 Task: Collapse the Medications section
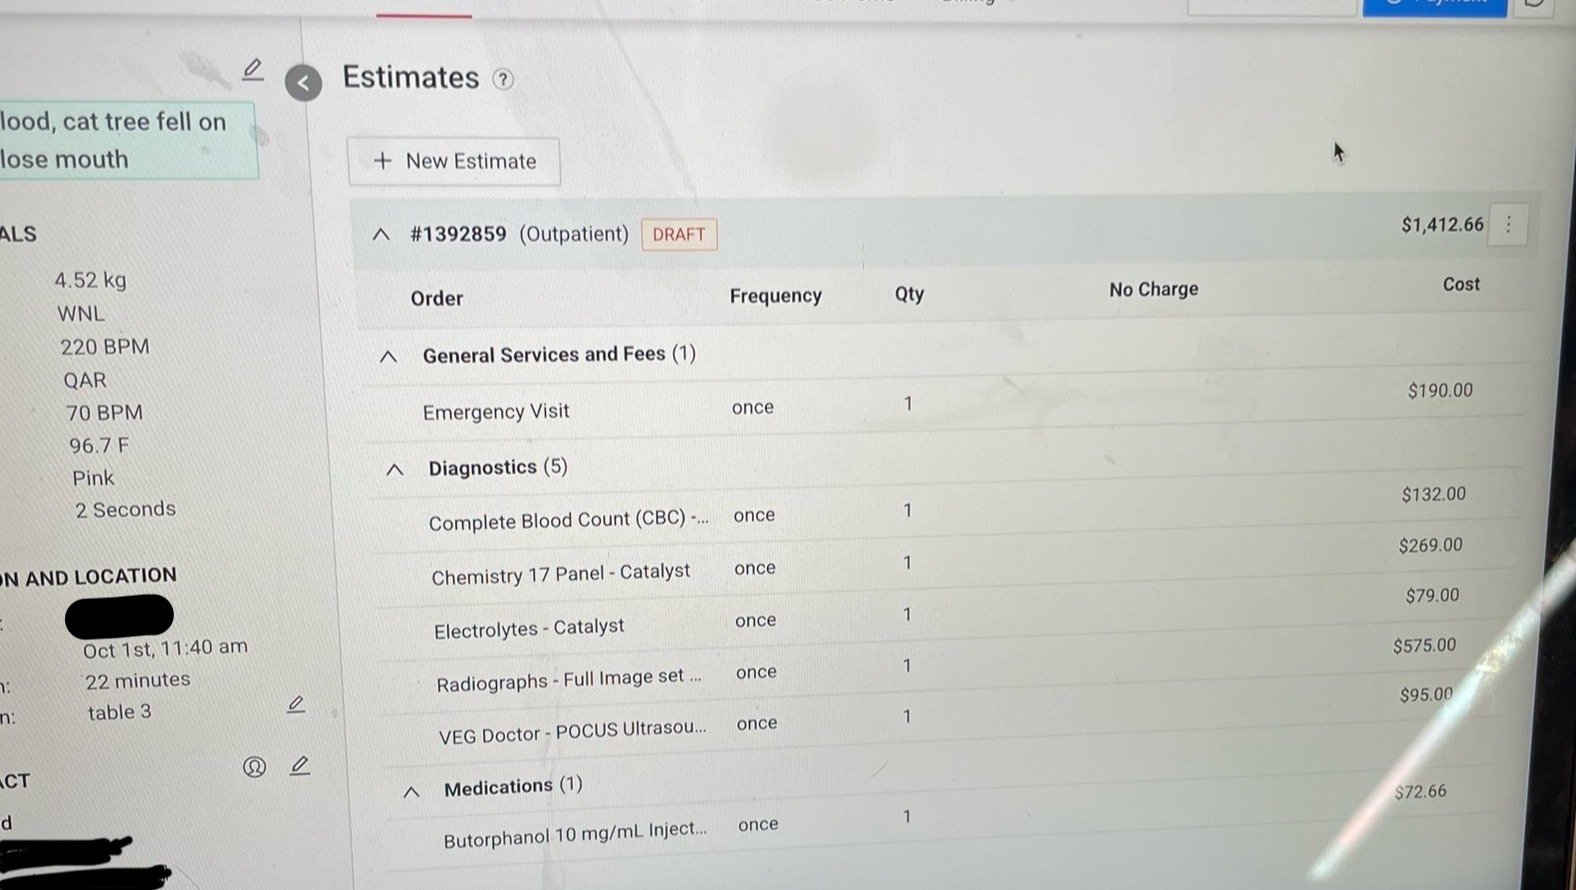coord(411,791)
